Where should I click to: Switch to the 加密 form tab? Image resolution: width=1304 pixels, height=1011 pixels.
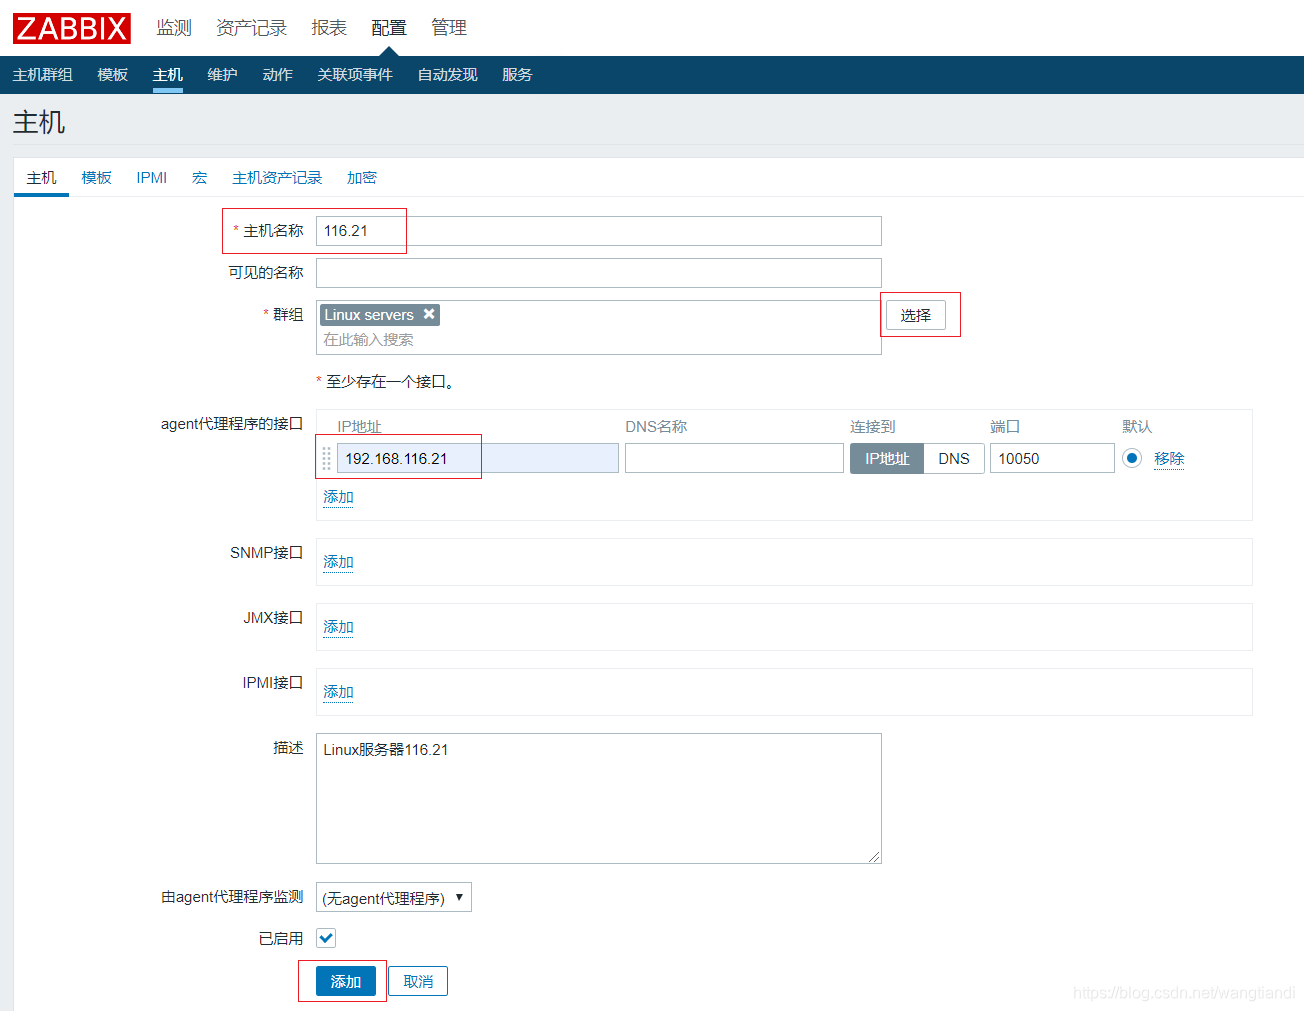click(x=362, y=178)
